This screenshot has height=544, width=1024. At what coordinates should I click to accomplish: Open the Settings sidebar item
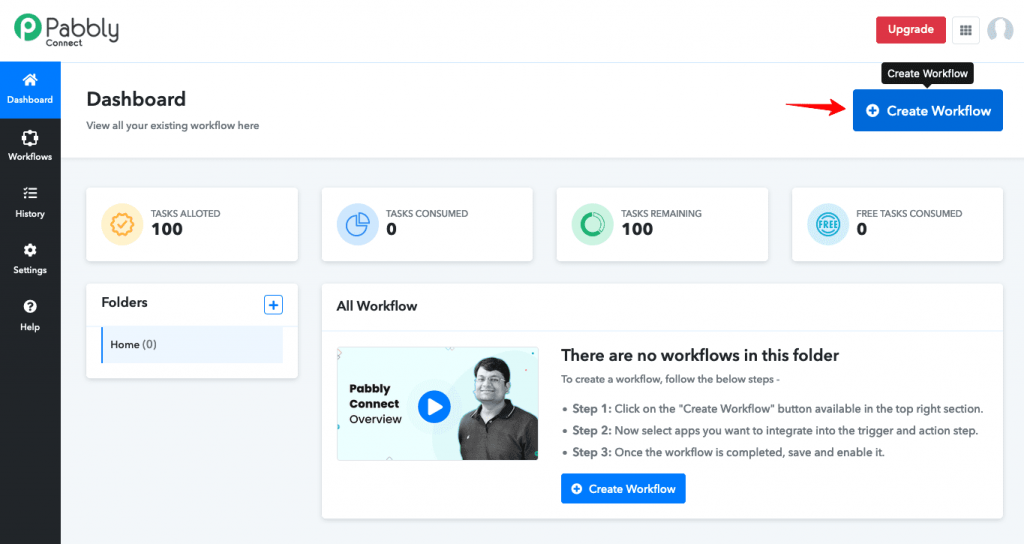[30, 259]
